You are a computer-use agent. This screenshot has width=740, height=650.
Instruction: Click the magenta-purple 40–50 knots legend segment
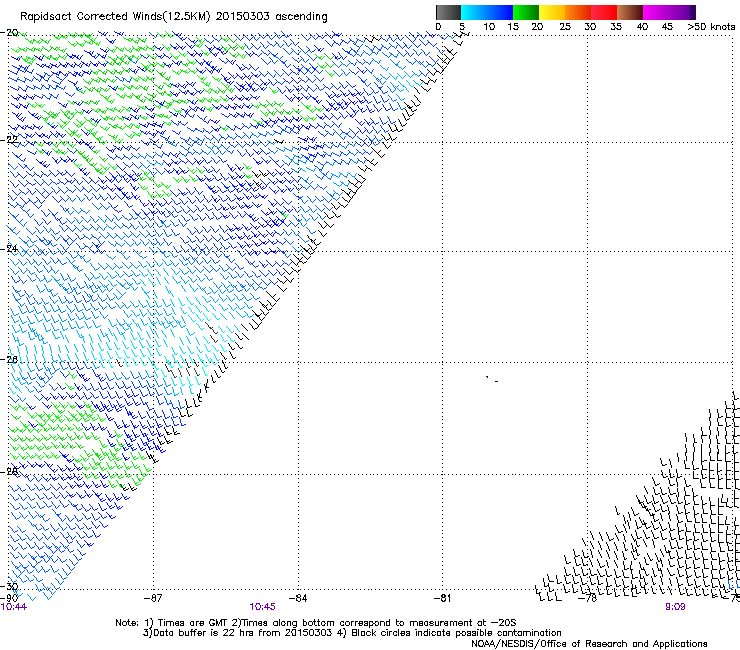click(669, 12)
